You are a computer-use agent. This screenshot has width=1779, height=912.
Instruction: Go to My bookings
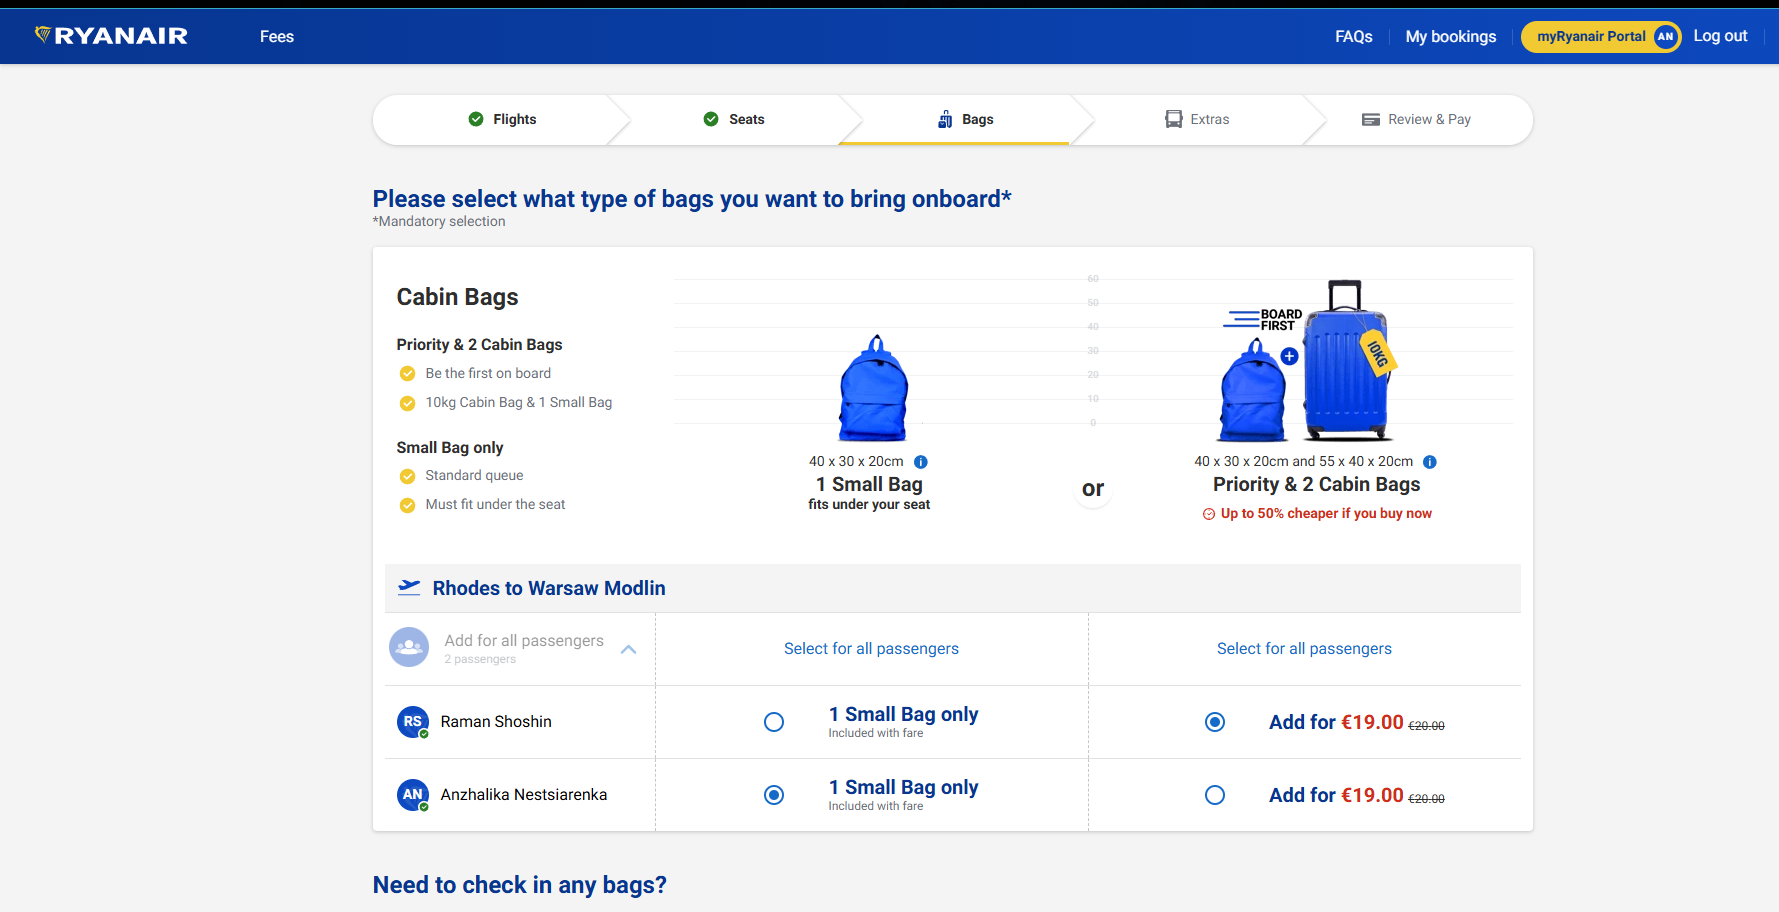click(1451, 37)
